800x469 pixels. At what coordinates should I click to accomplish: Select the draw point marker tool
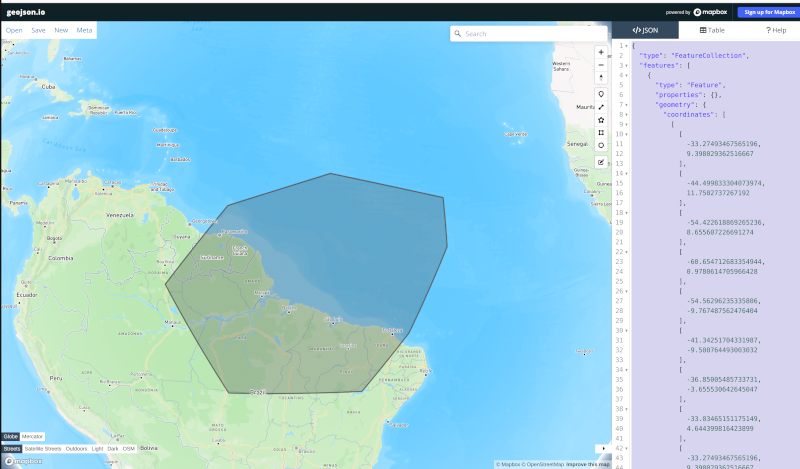click(x=601, y=94)
